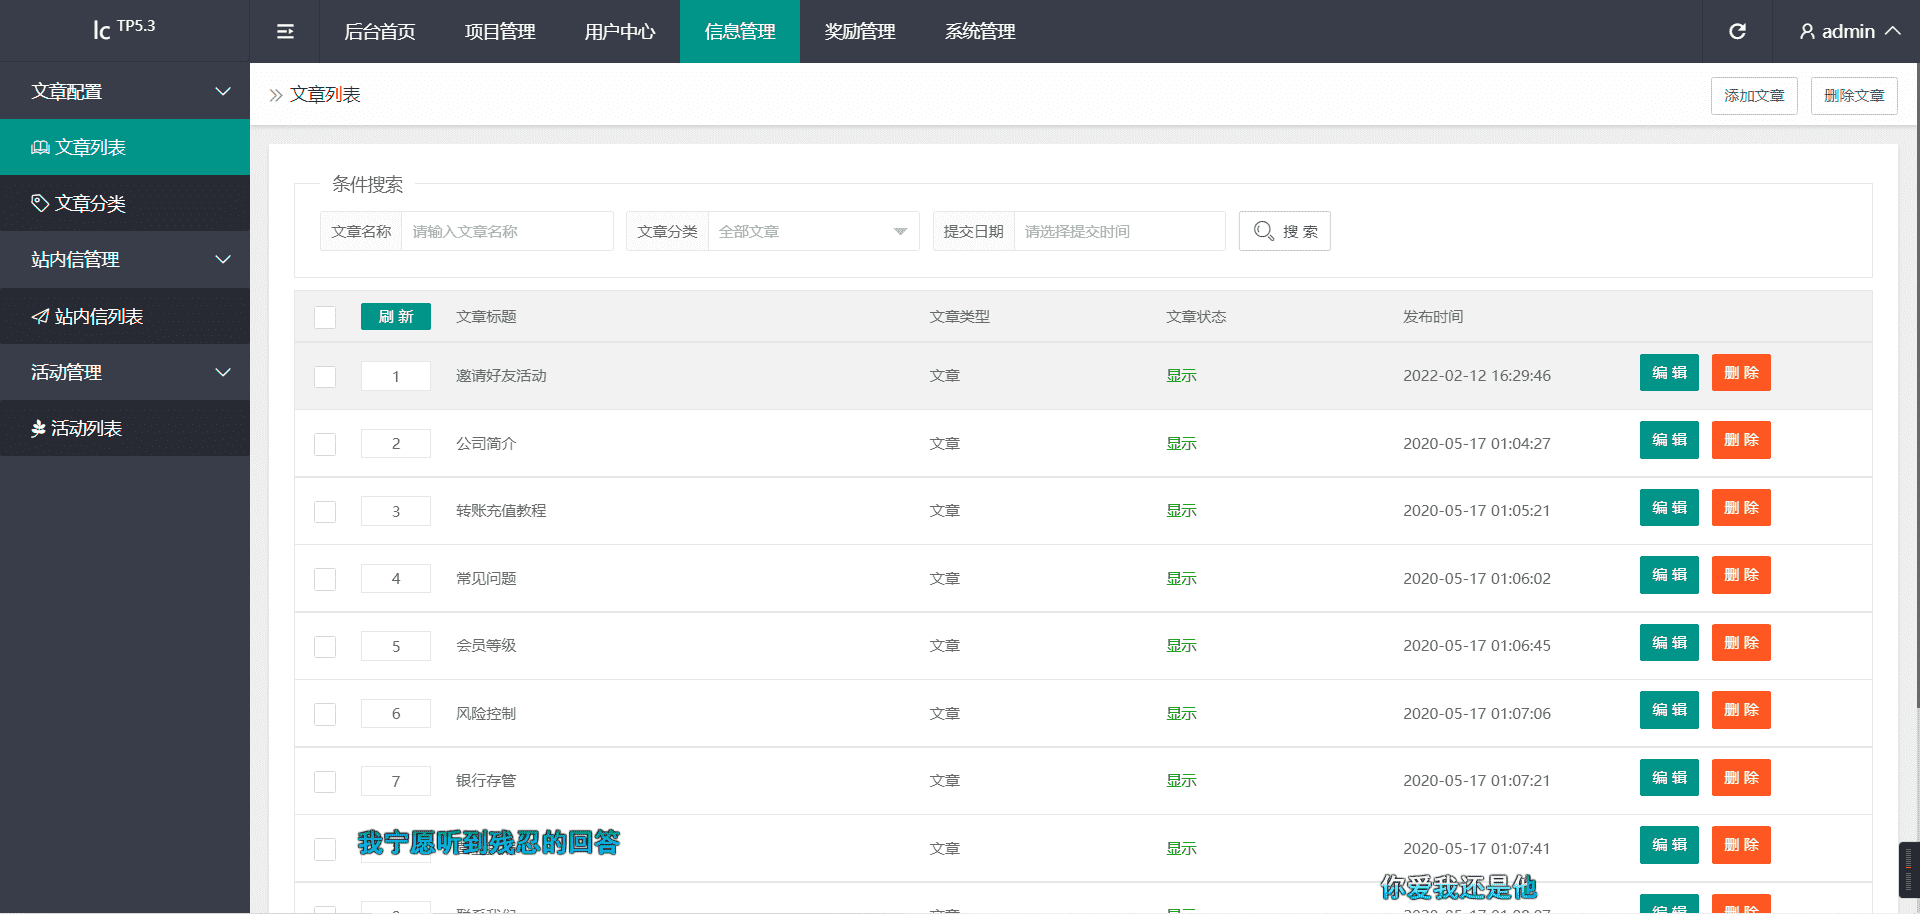Edit the 转账充值教程 article
1920x914 pixels.
click(1669, 508)
